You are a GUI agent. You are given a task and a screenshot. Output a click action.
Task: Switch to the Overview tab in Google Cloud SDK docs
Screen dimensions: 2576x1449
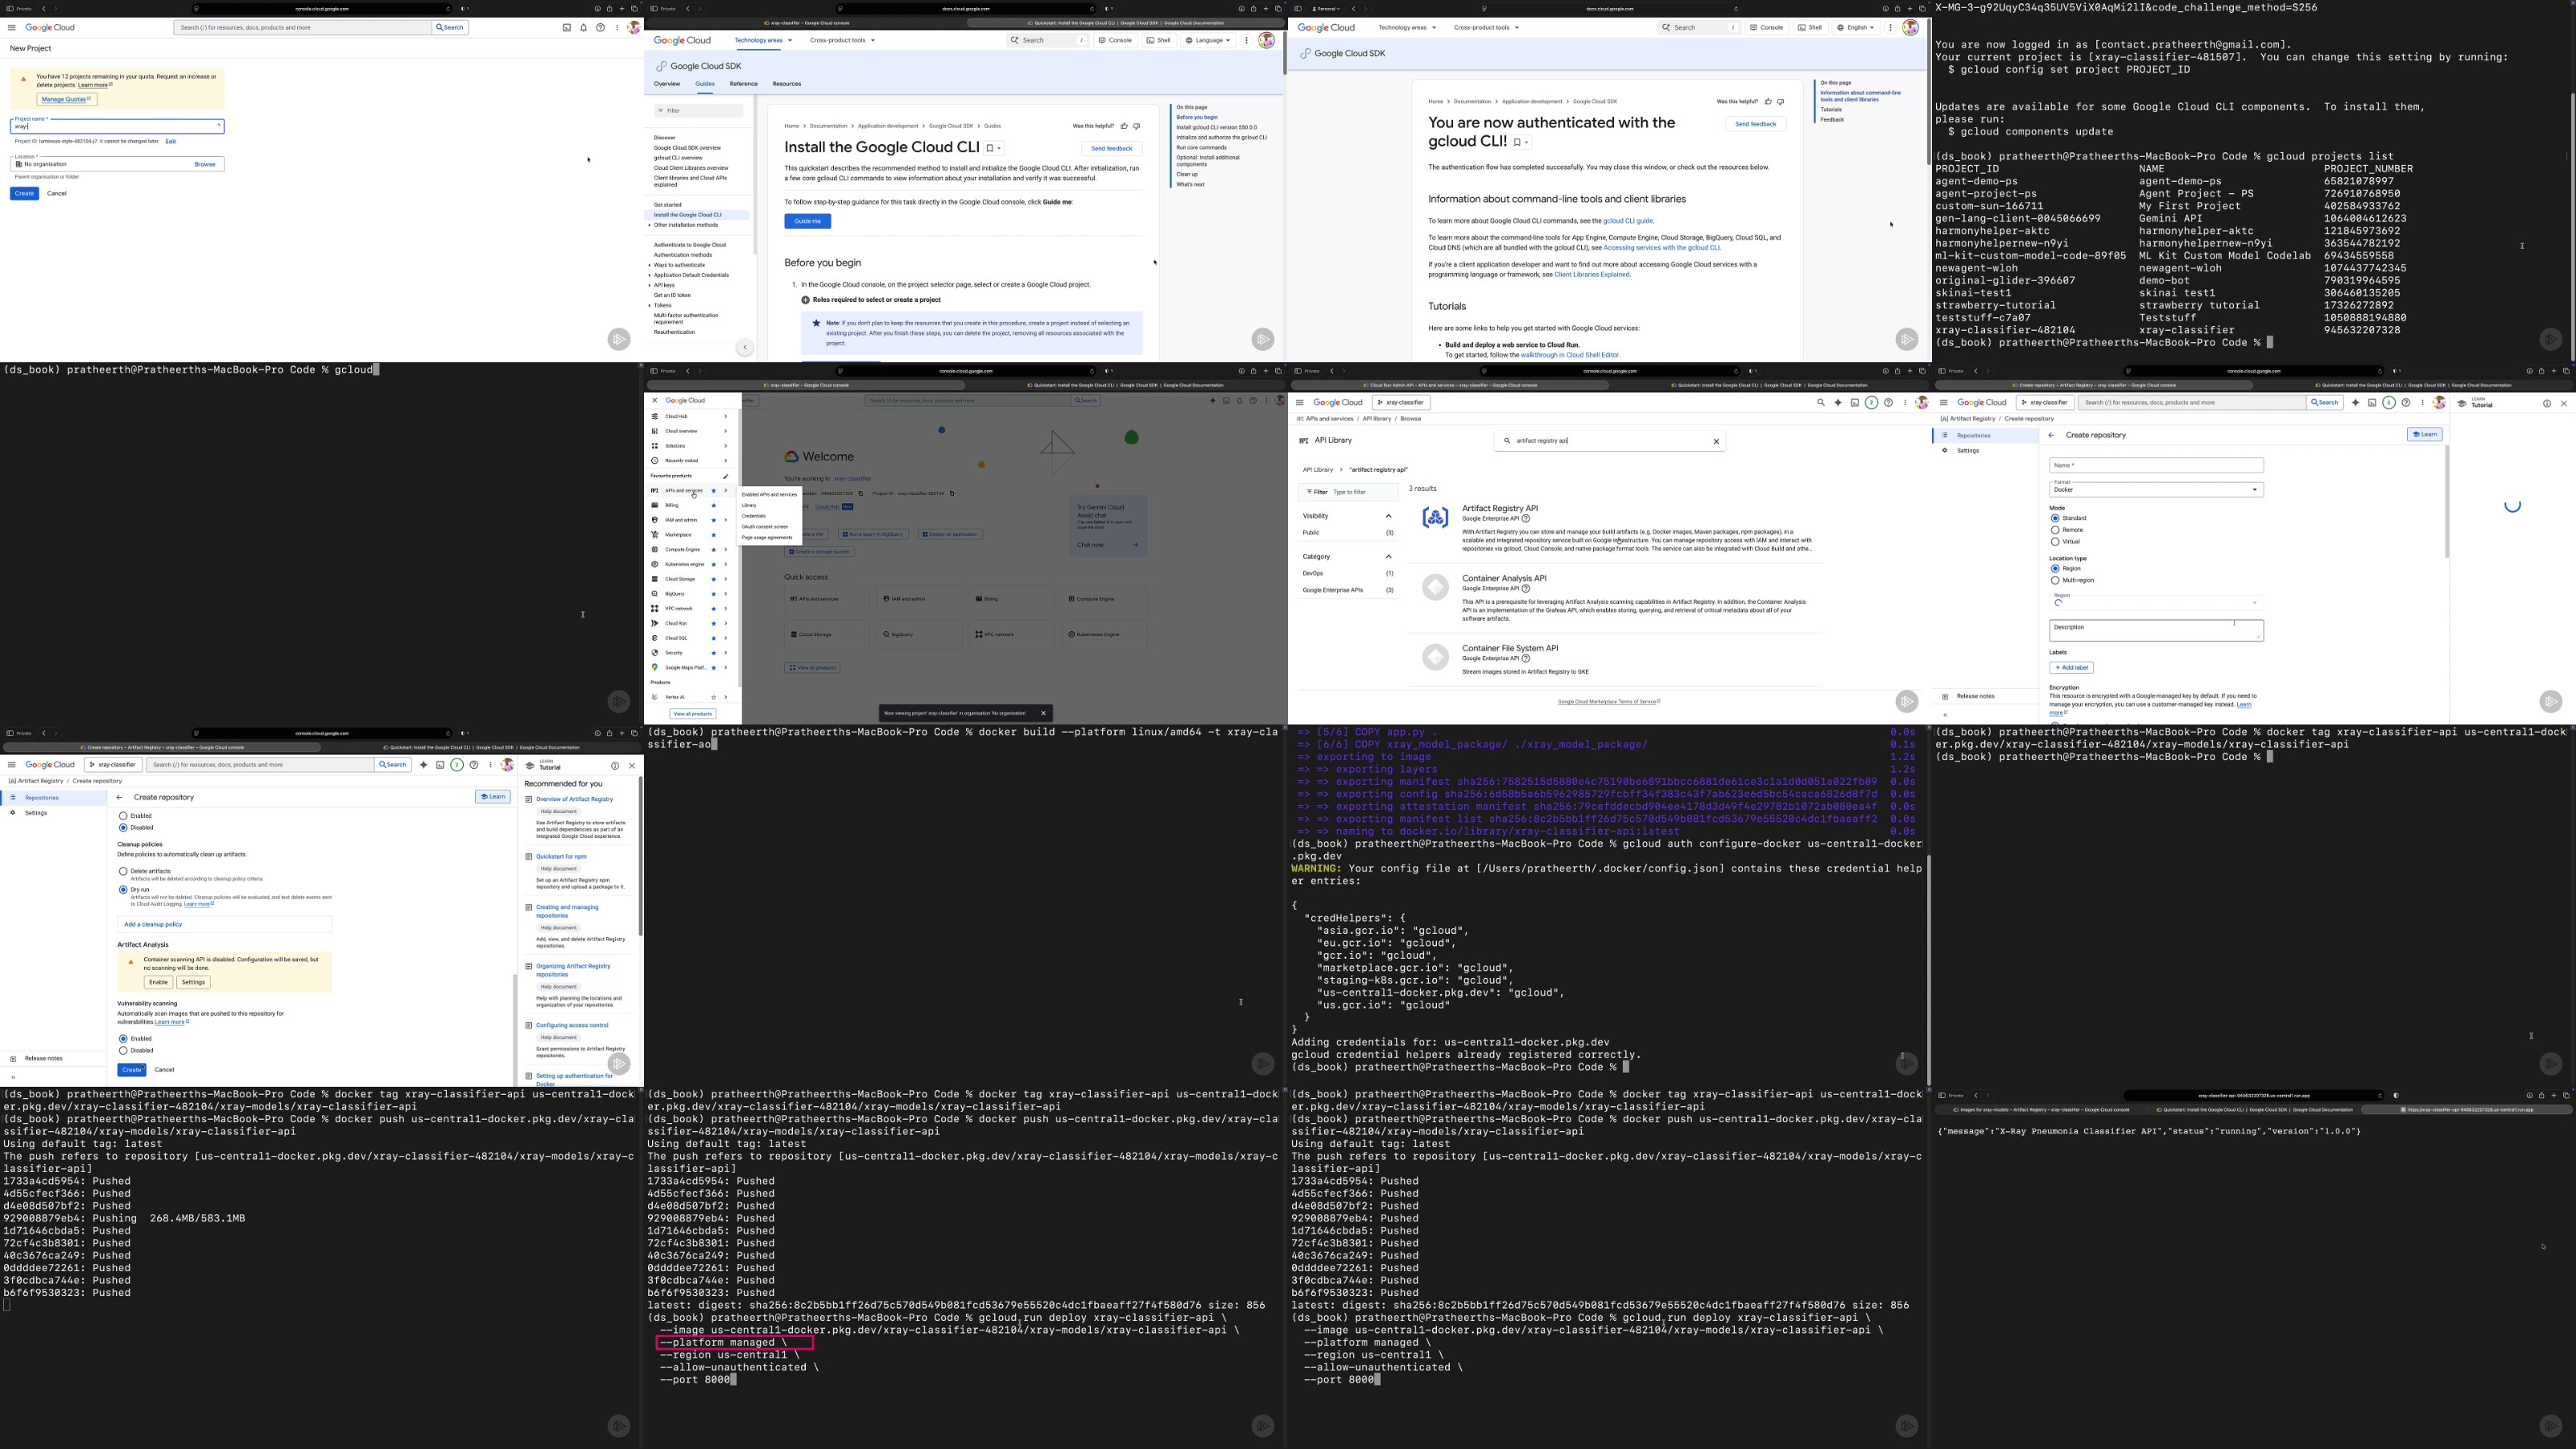point(667,84)
